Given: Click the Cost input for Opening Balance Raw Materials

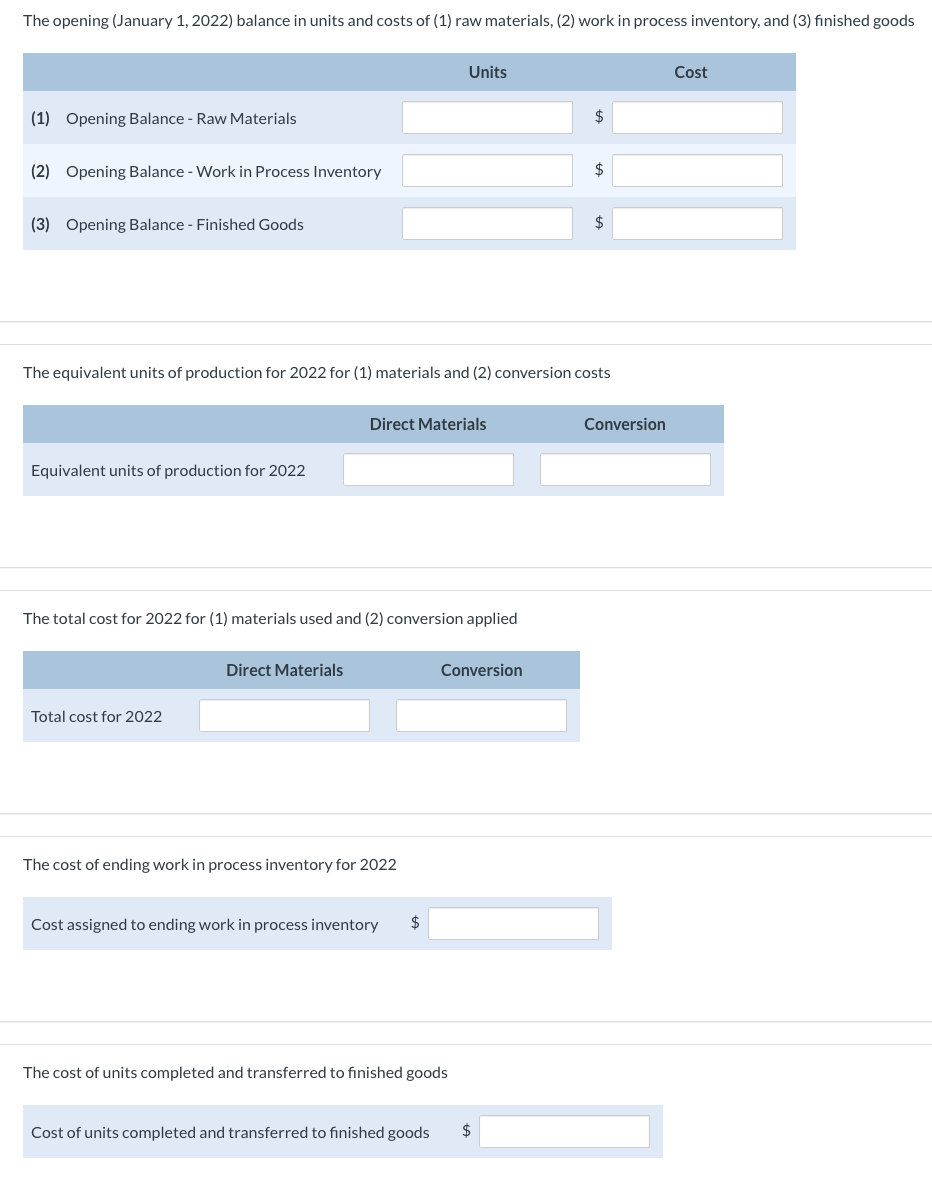Looking at the screenshot, I should click(696, 117).
